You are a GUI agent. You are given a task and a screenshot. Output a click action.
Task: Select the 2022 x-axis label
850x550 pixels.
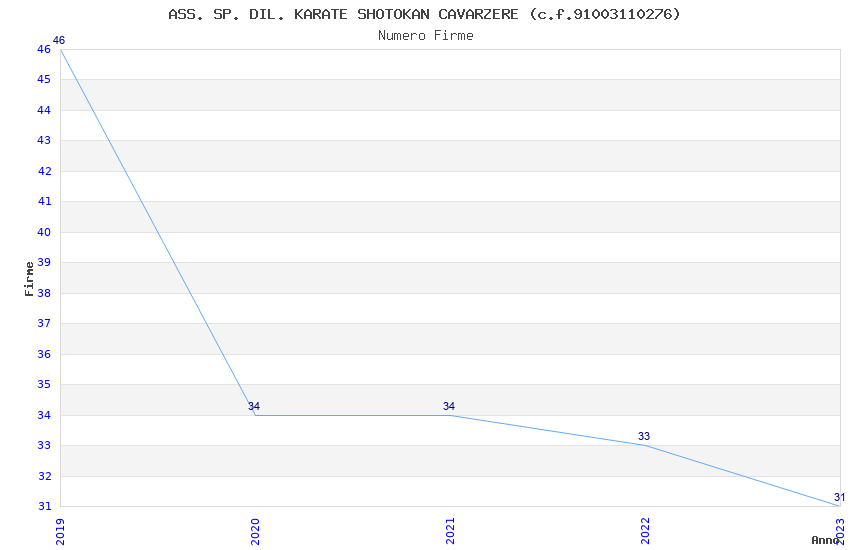645,532
